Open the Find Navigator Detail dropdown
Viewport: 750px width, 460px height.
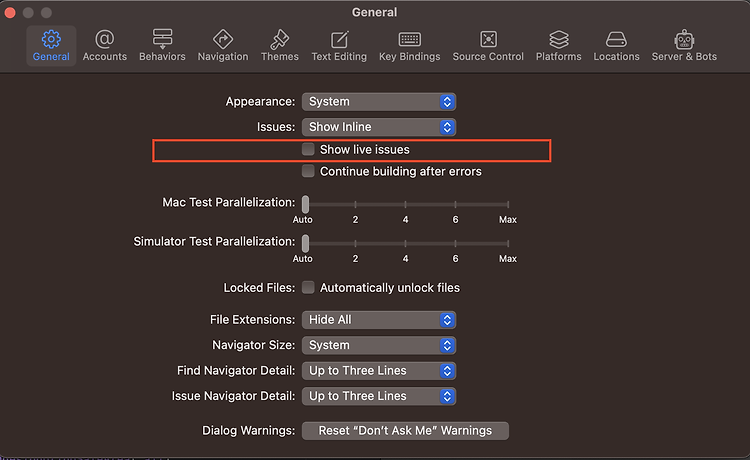pyautogui.click(x=379, y=371)
